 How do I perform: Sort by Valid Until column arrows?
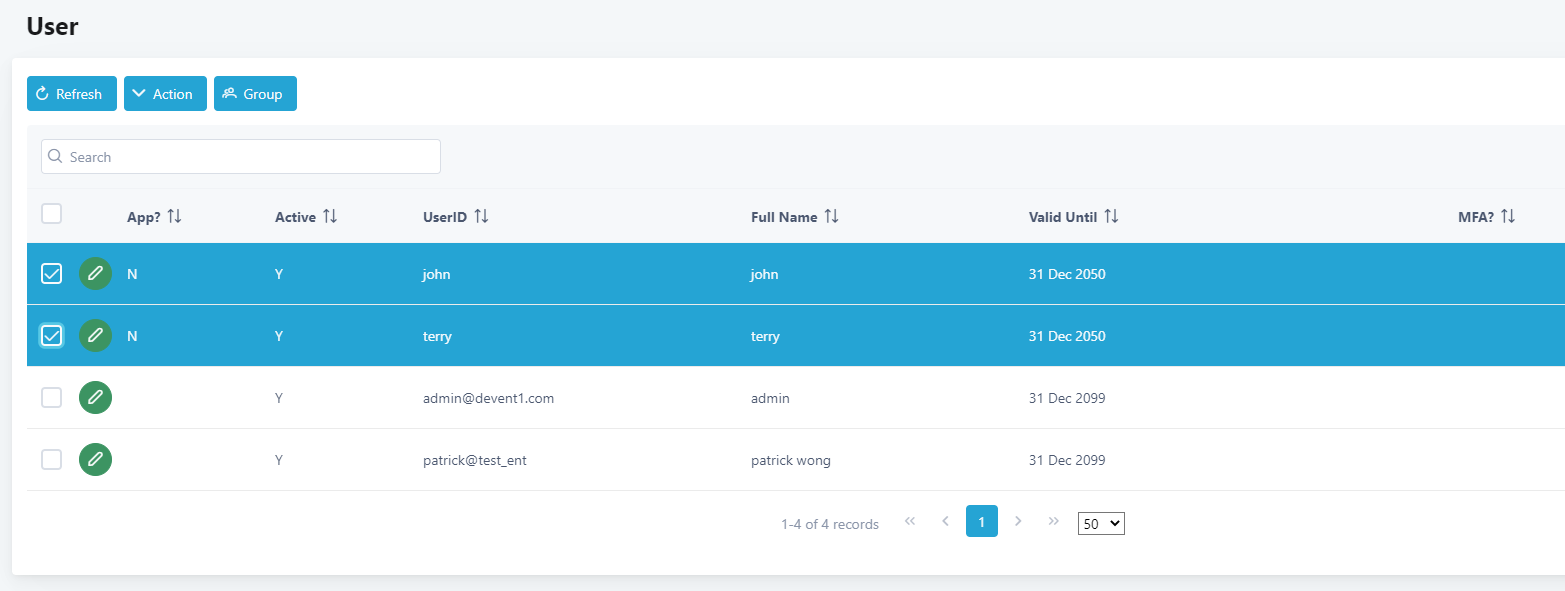[x=1111, y=217]
